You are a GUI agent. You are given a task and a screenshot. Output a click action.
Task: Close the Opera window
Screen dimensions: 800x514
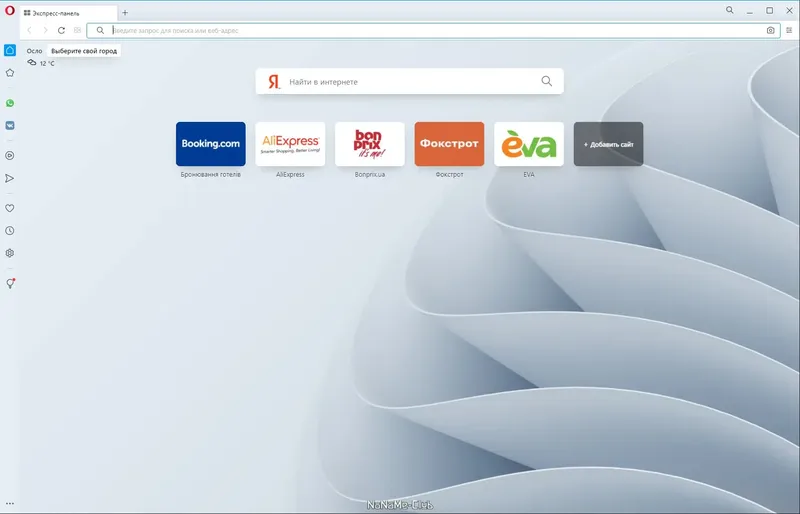(x=789, y=11)
